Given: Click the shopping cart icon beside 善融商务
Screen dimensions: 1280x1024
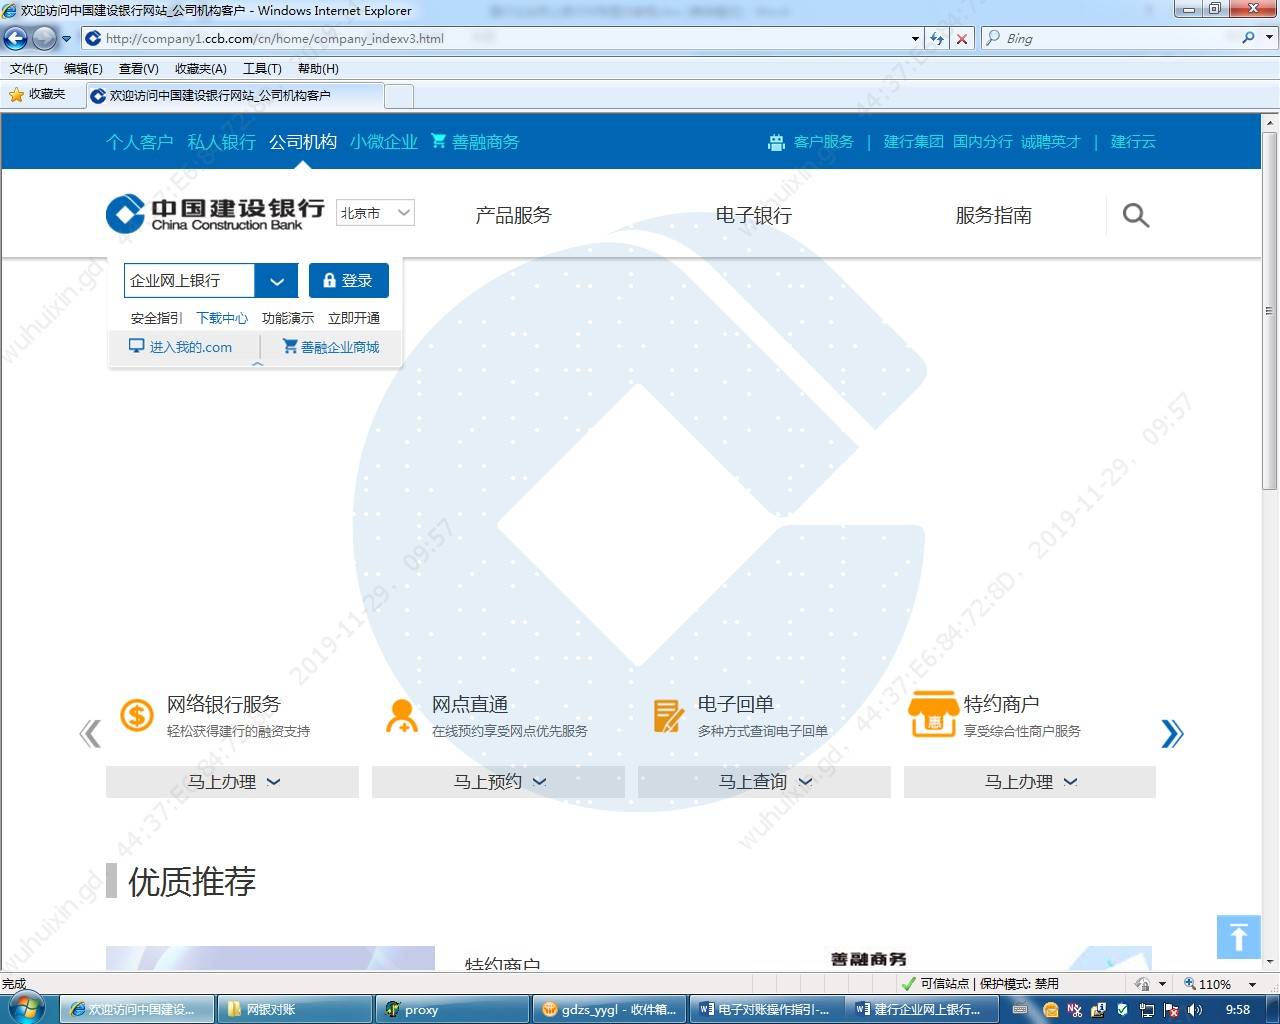Looking at the screenshot, I should [440, 141].
